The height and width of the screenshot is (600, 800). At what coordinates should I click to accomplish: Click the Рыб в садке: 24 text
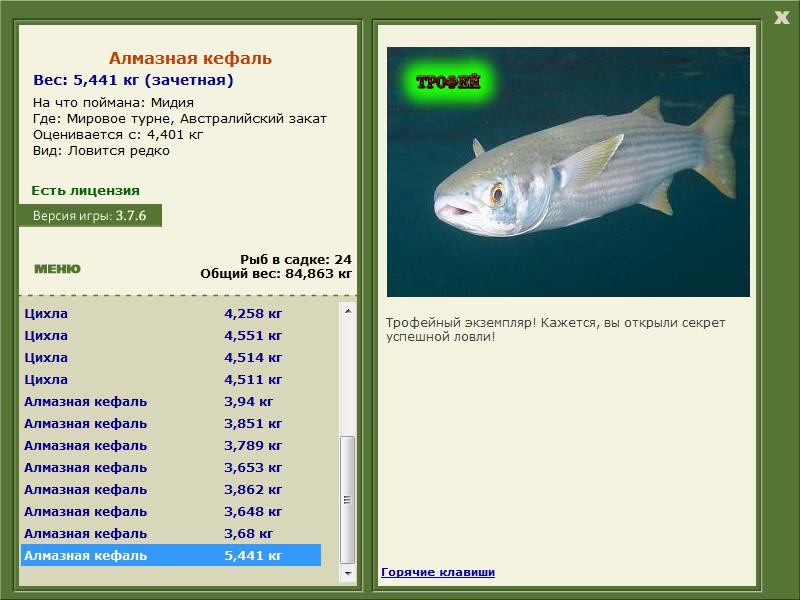(296, 259)
